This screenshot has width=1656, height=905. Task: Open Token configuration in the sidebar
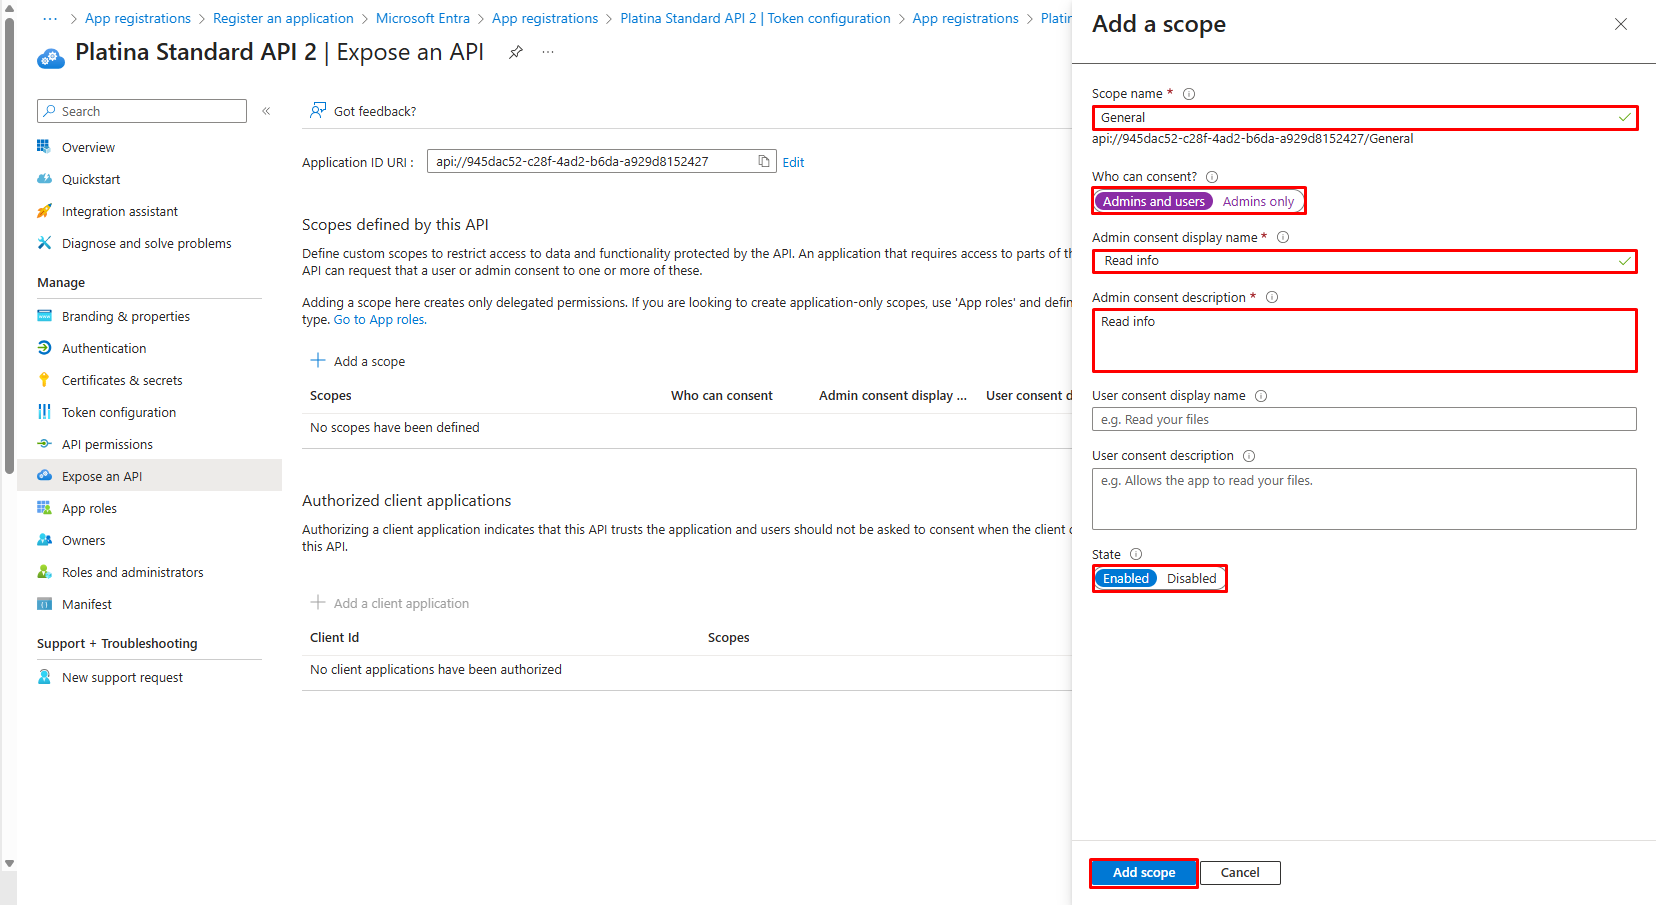(x=116, y=411)
